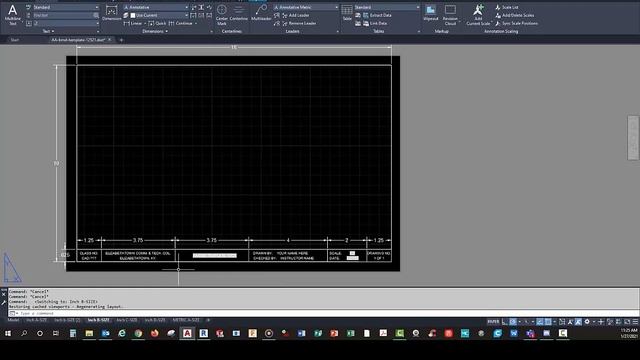Open the Continue dimension flyout arrow
The width and height of the screenshot is (640, 360).
pos(196,23)
